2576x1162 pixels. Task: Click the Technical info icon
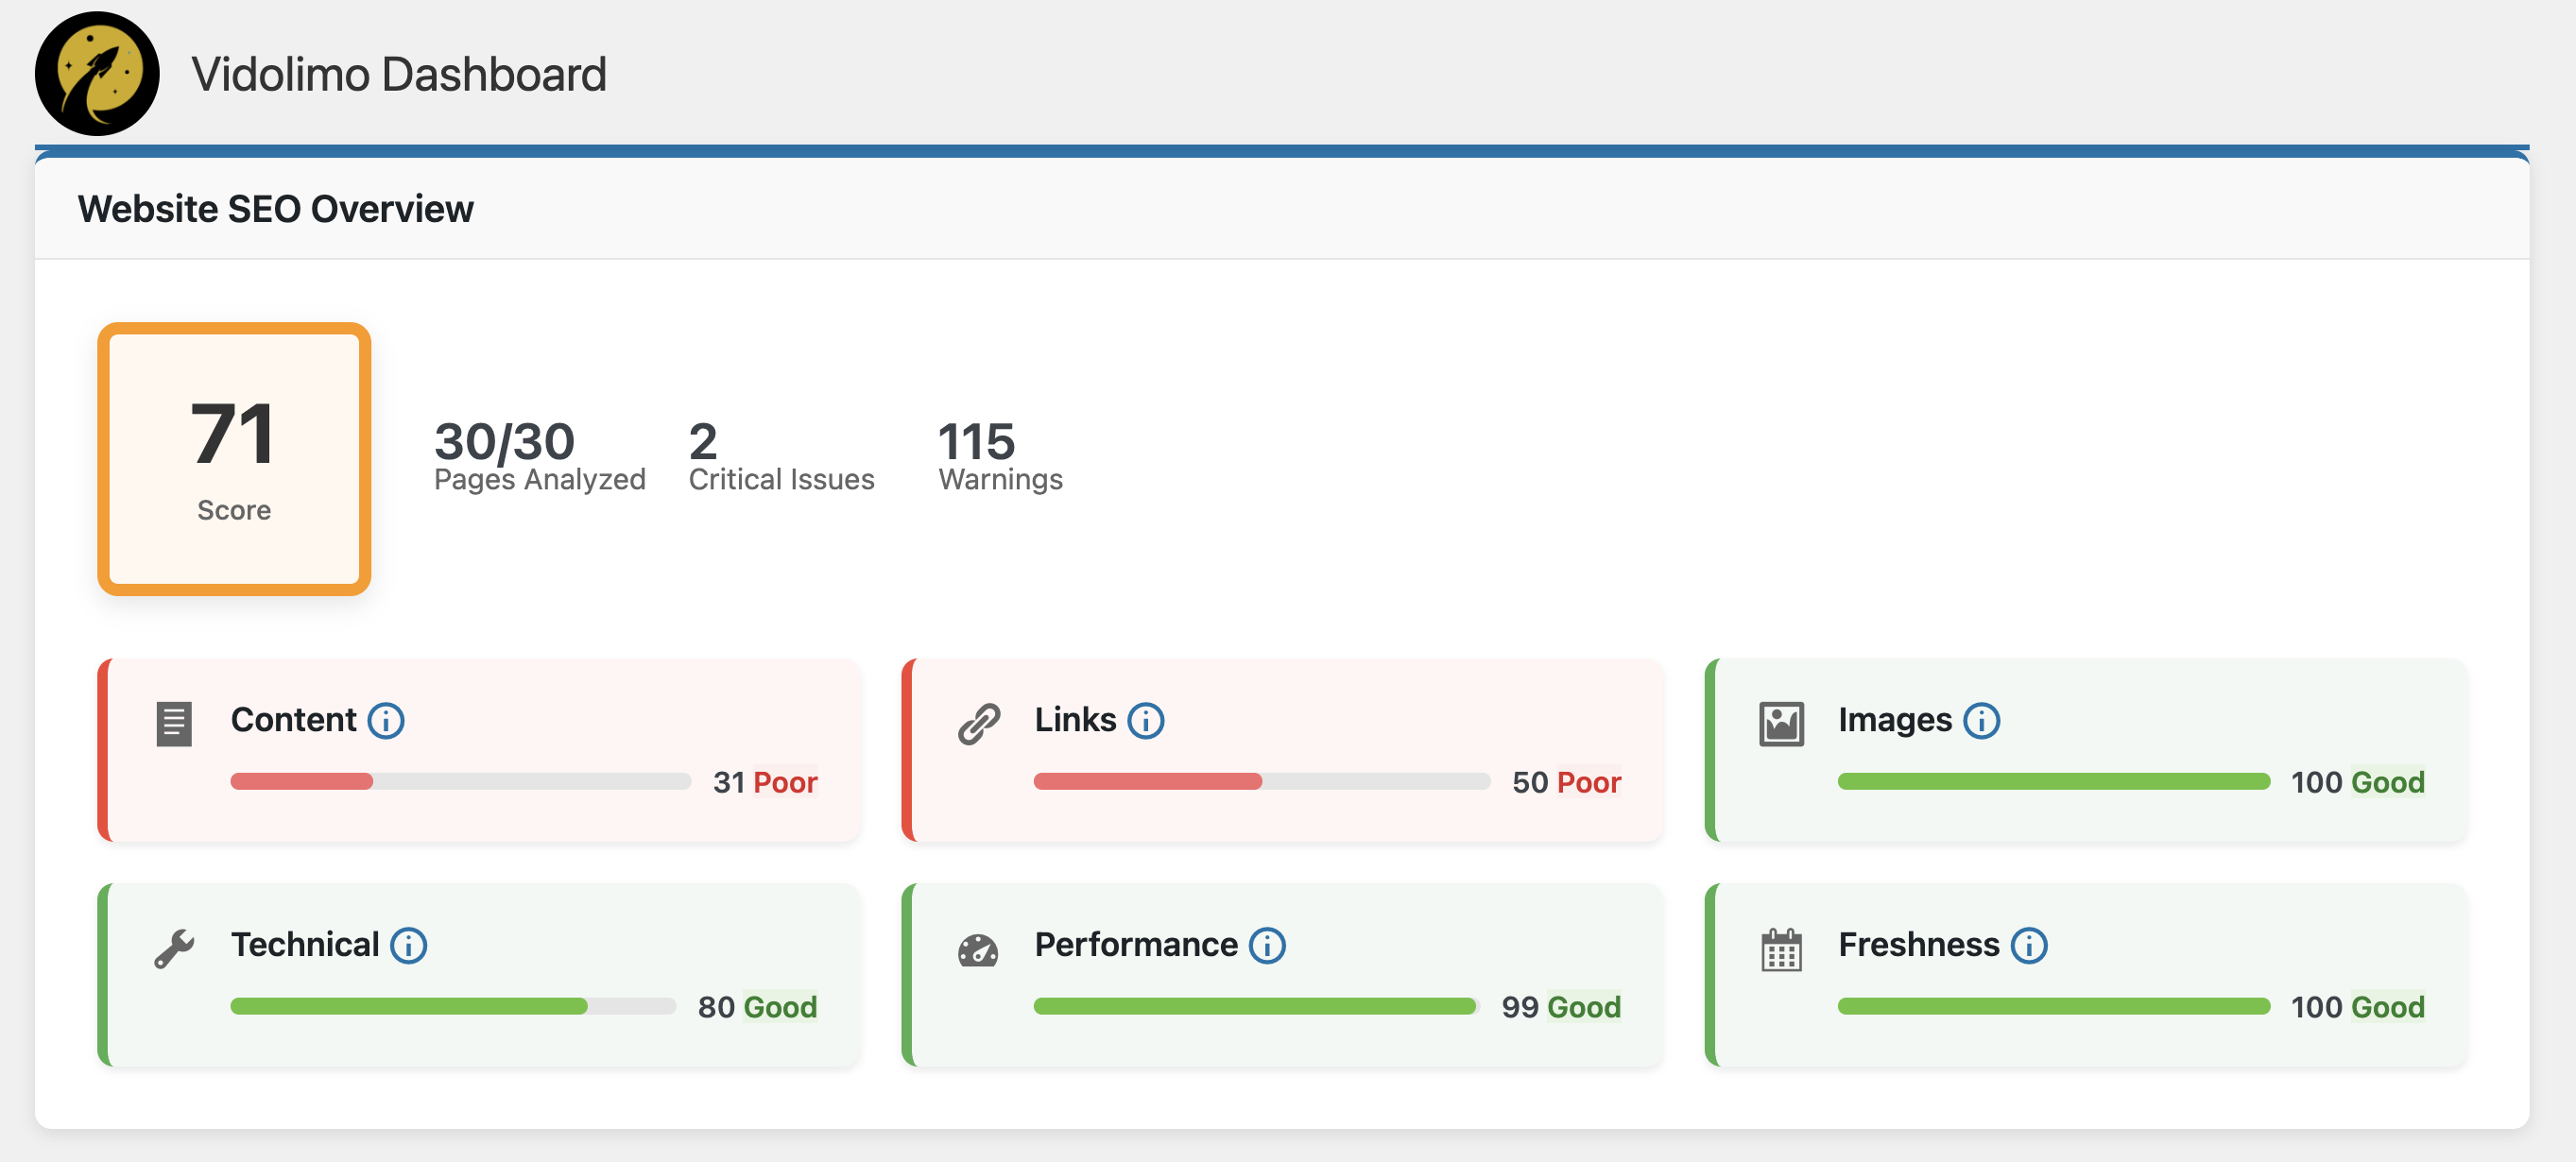tap(407, 946)
